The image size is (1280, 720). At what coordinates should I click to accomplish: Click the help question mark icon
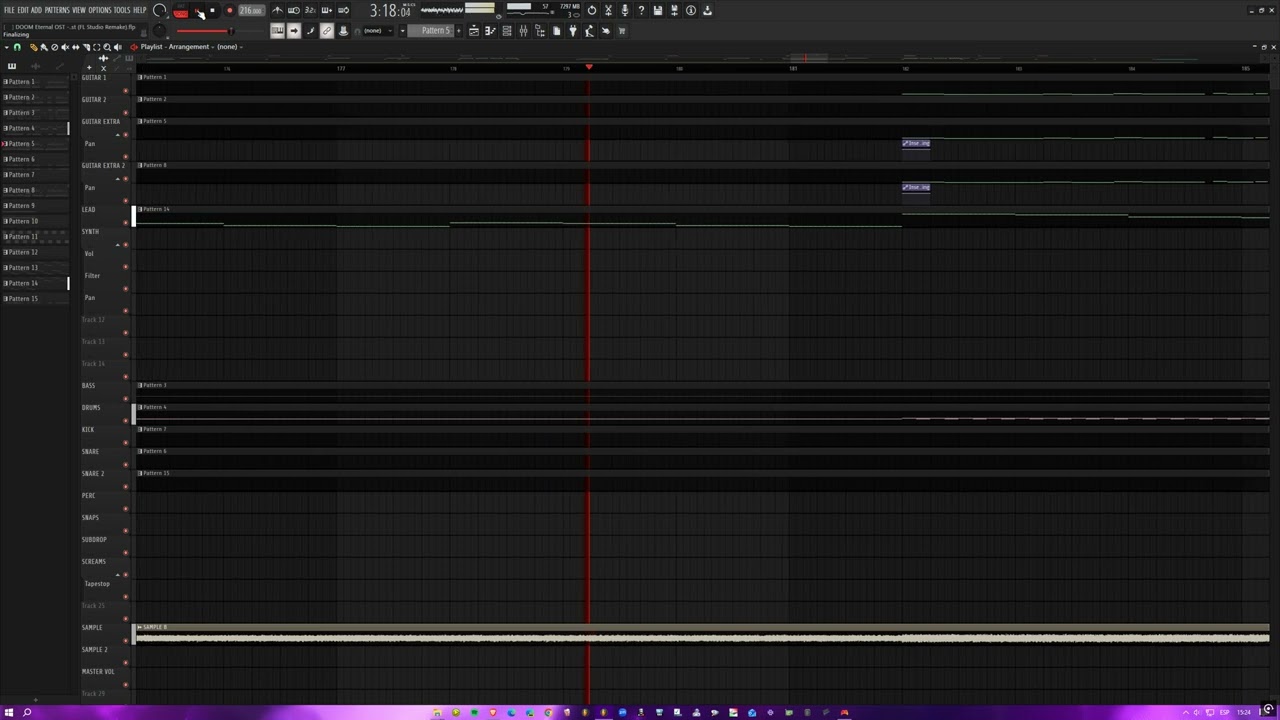[641, 11]
